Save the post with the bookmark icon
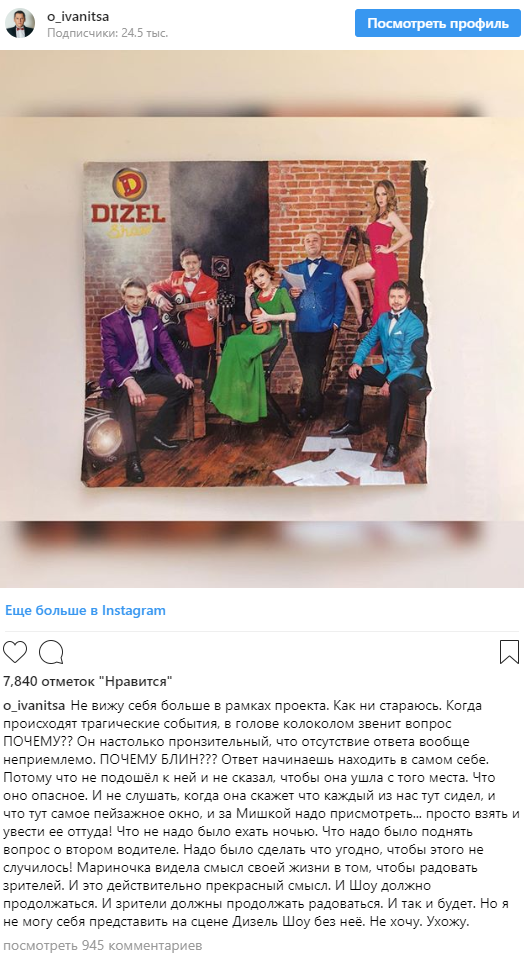524x955 pixels. coord(509,652)
